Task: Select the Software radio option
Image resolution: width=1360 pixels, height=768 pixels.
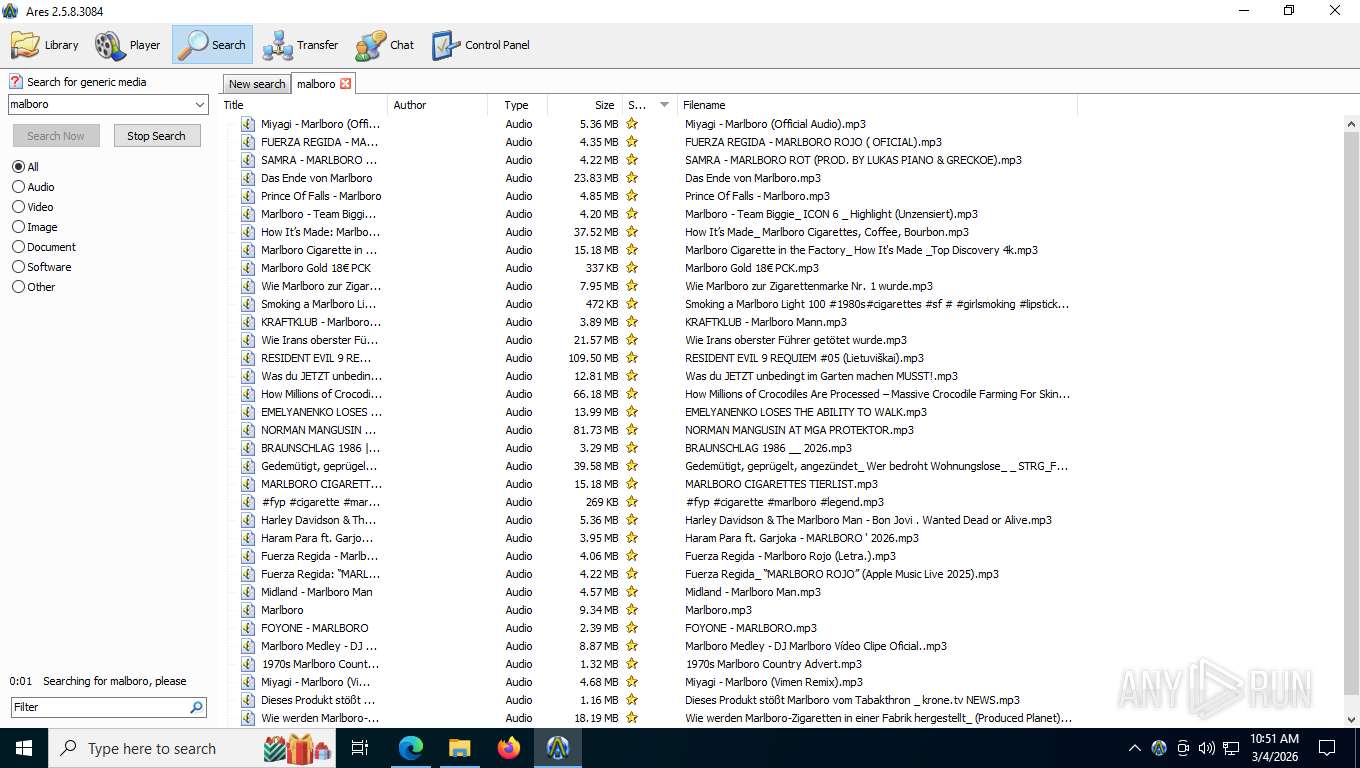Action: (42, 267)
